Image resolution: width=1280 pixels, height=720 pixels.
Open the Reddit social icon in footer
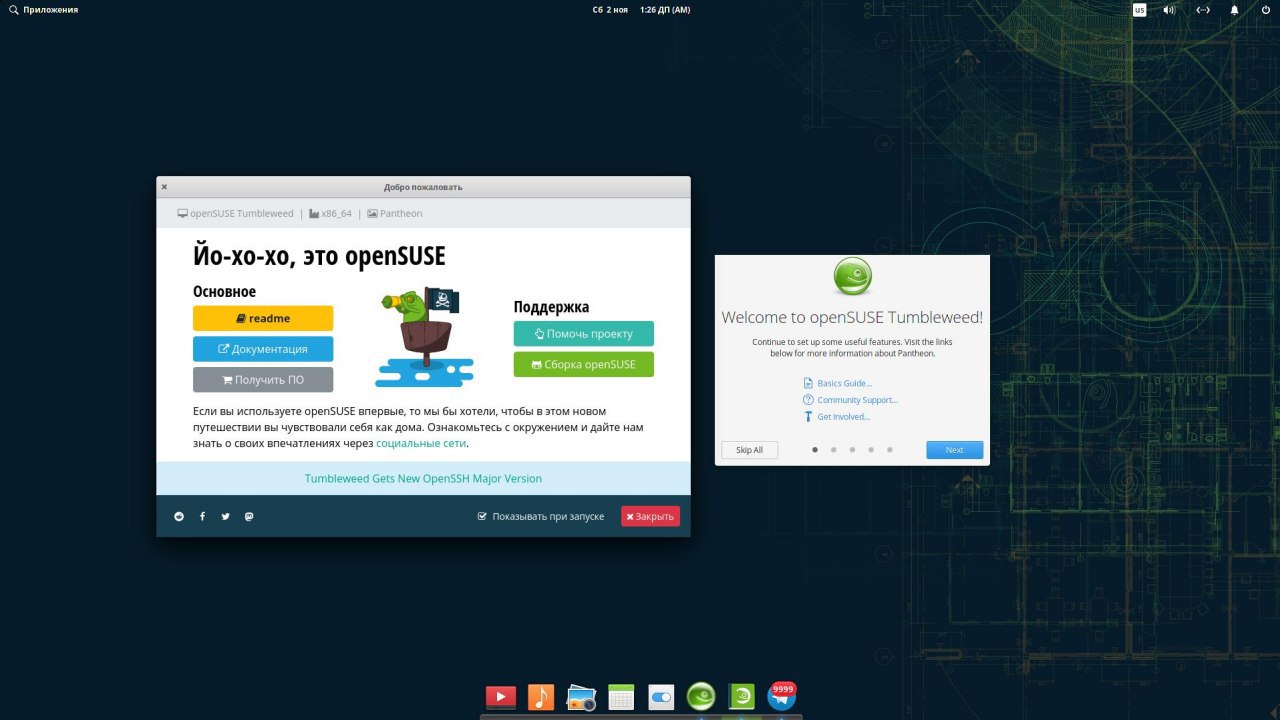179,516
